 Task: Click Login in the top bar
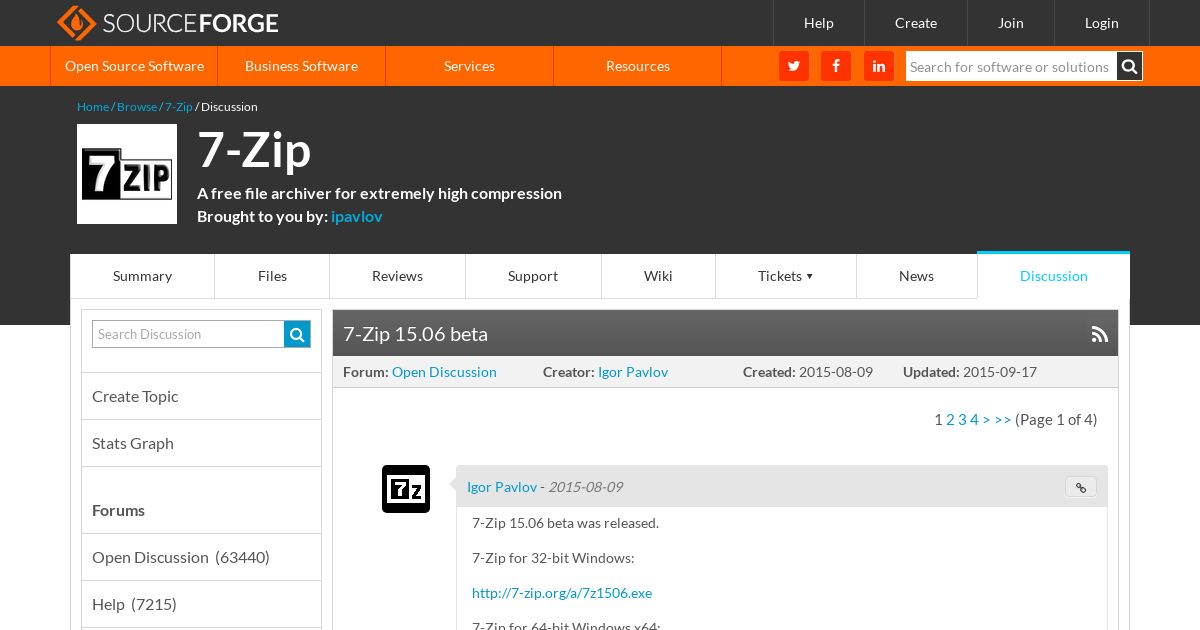pyautogui.click(x=1102, y=23)
